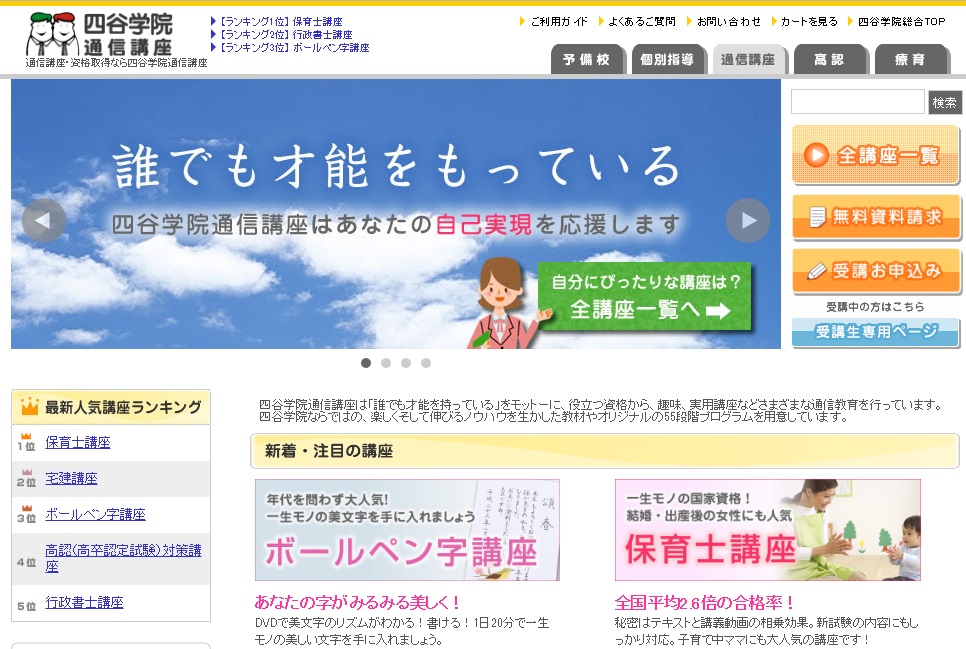Select the third carousel dot
The width and height of the screenshot is (966, 649).
pos(406,363)
